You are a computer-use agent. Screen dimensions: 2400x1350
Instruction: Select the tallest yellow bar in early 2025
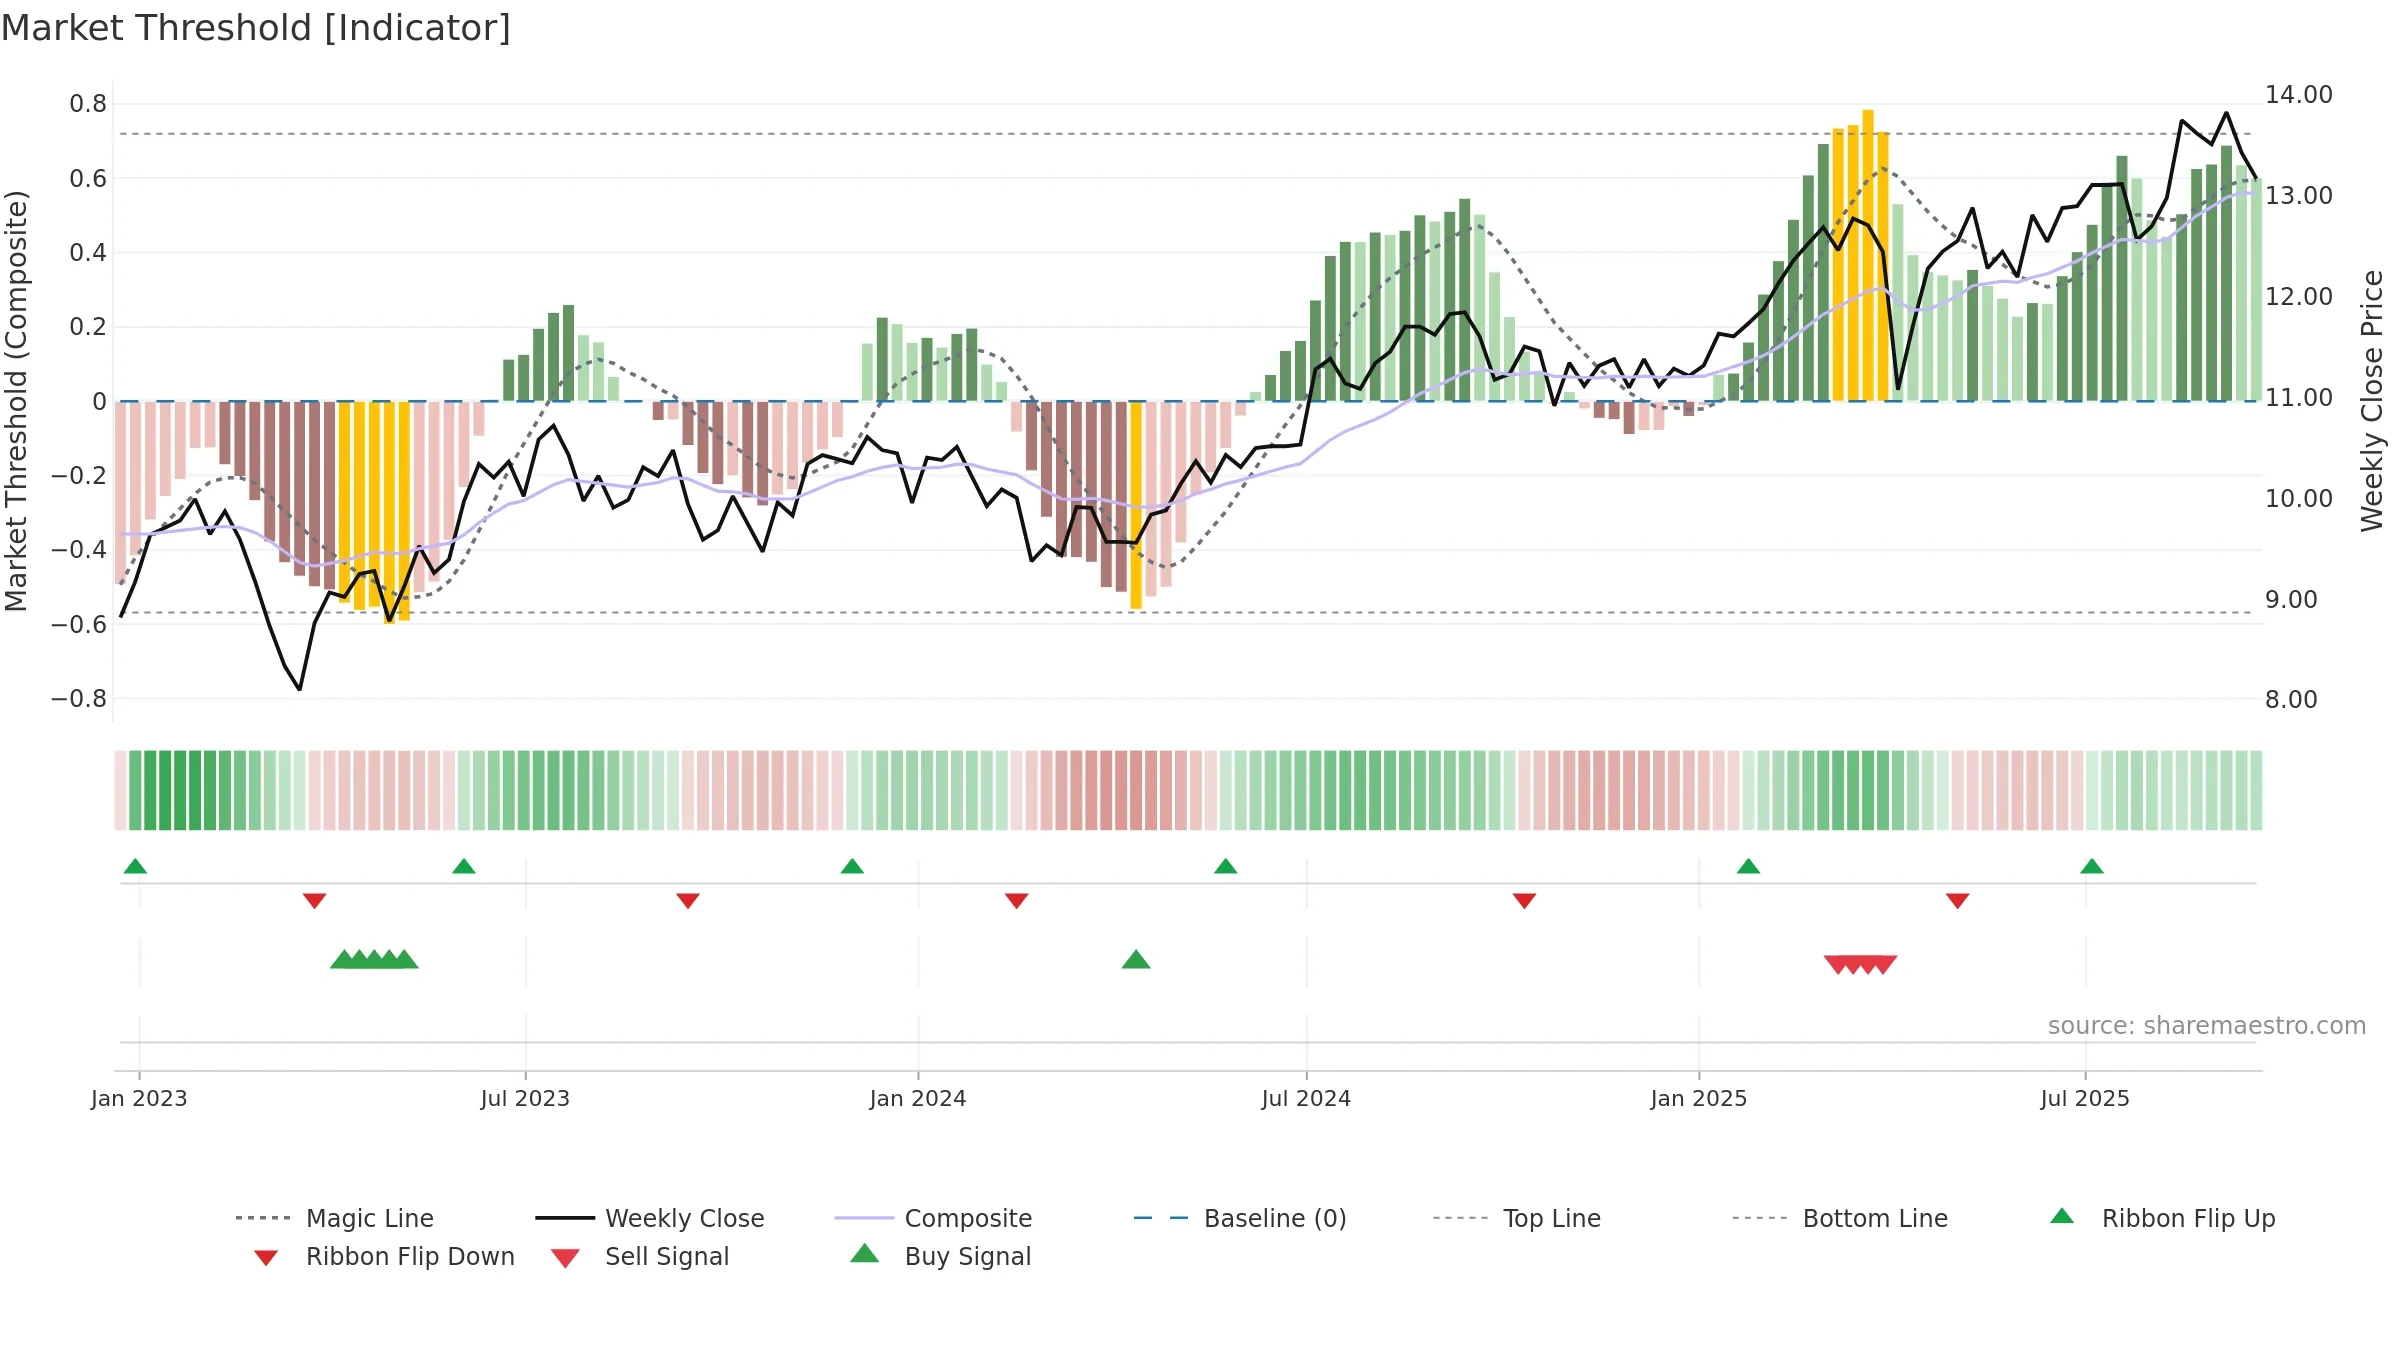coord(1868,255)
